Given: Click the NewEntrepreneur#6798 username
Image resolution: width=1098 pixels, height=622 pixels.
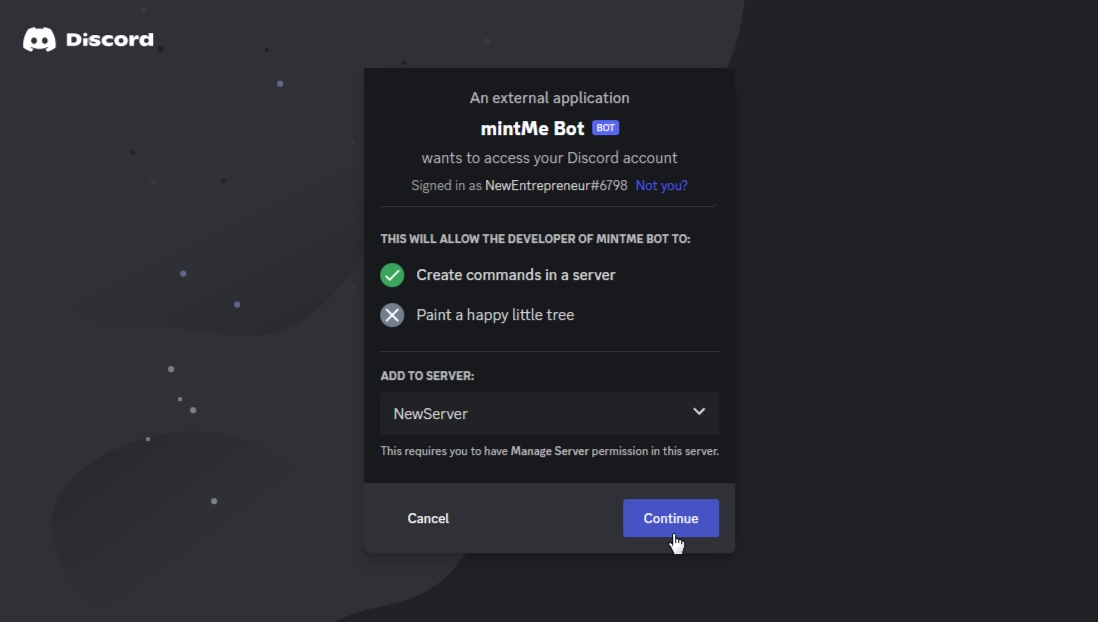Looking at the screenshot, I should (556, 186).
